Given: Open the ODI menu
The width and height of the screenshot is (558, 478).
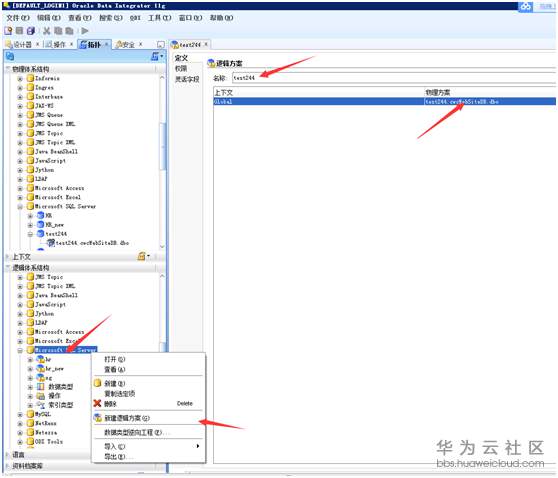Looking at the screenshot, I should coord(135,18).
